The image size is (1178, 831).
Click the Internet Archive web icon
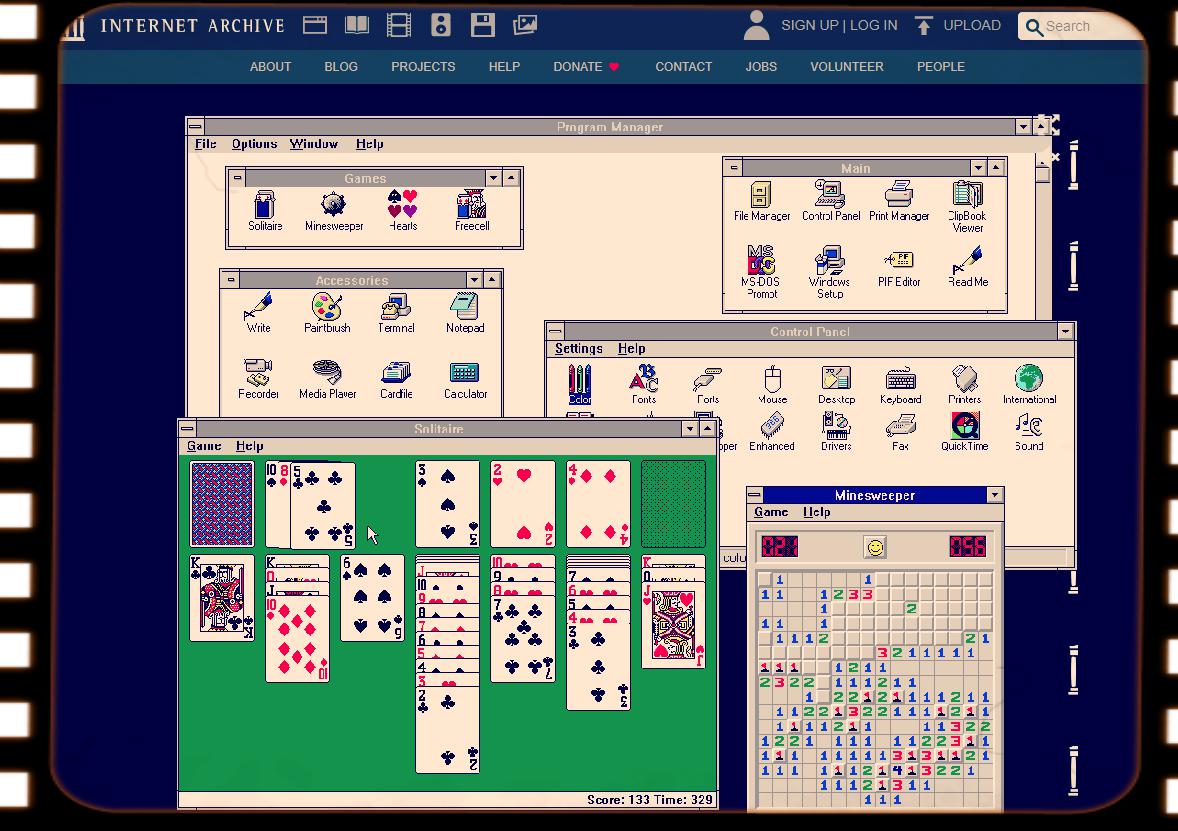coord(315,25)
